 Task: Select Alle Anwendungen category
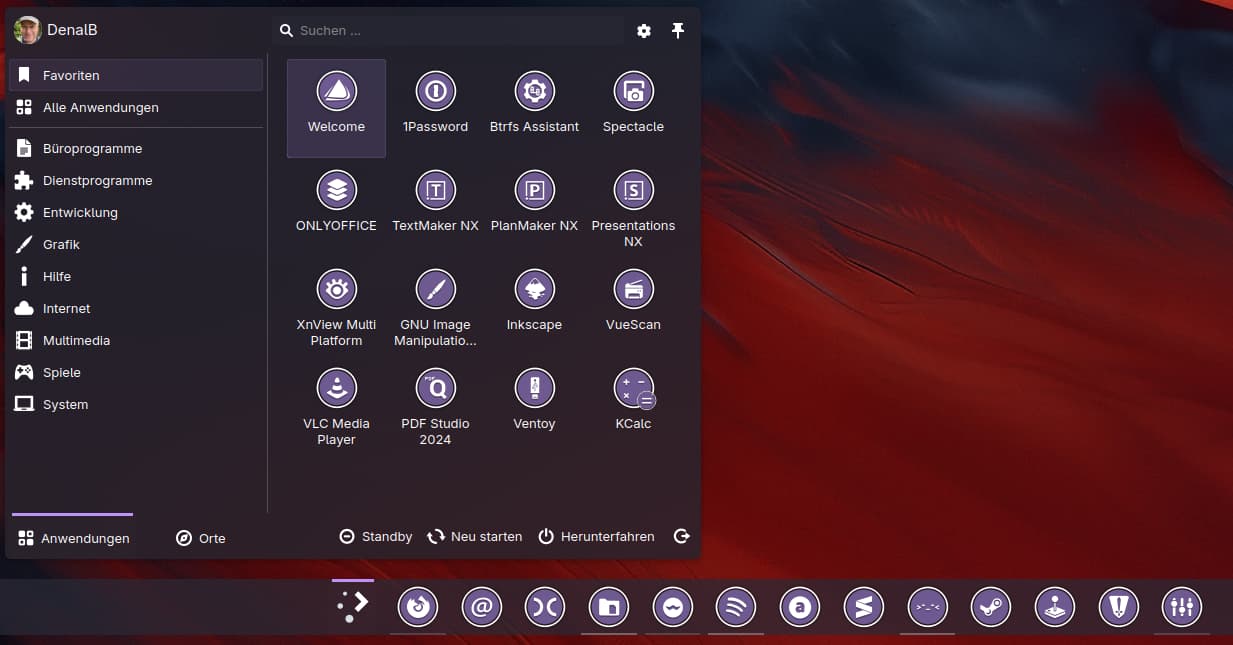pos(100,107)
